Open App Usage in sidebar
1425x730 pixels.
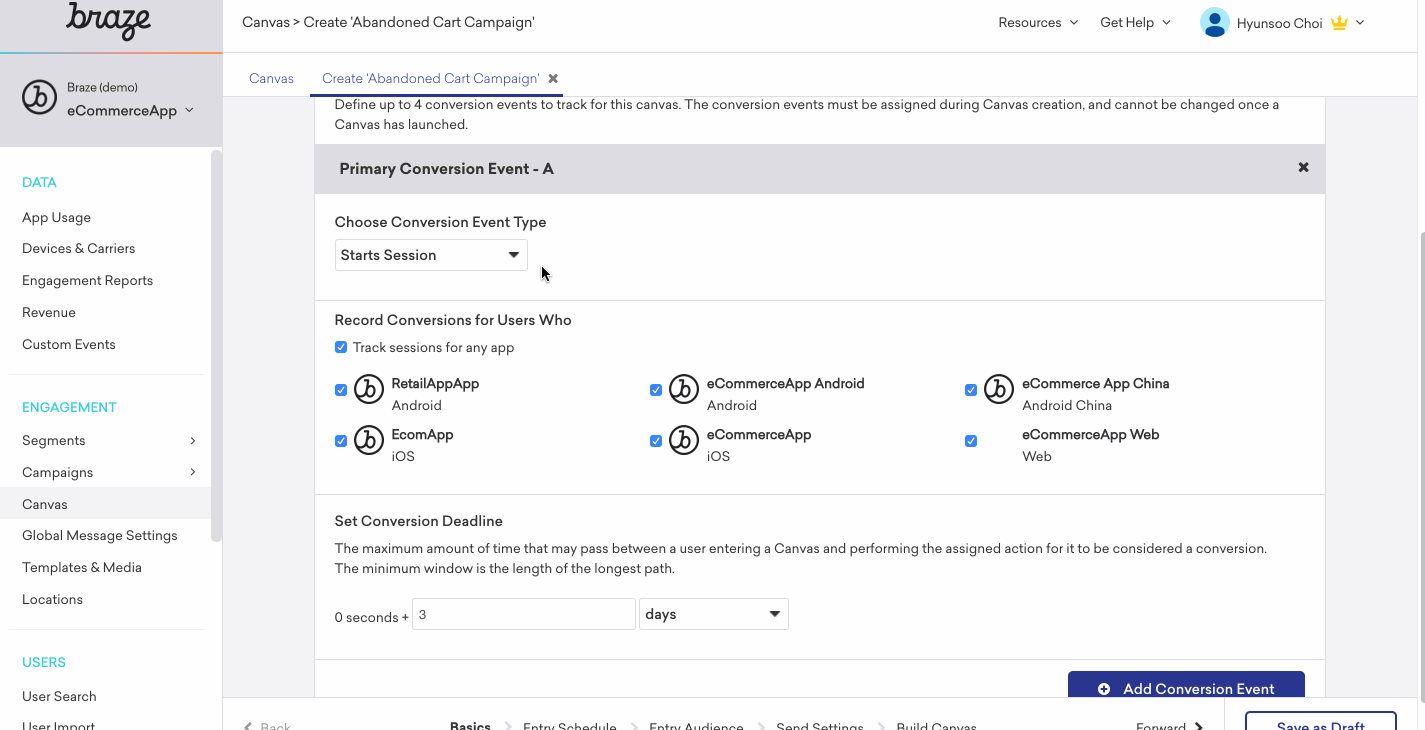(57, 217)
